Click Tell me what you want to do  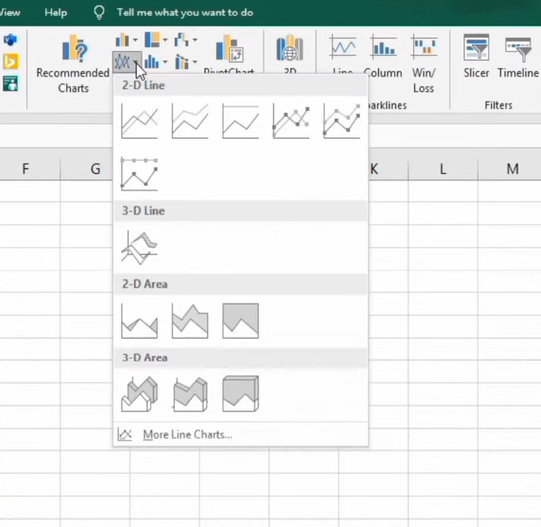(x=185, y=12)
